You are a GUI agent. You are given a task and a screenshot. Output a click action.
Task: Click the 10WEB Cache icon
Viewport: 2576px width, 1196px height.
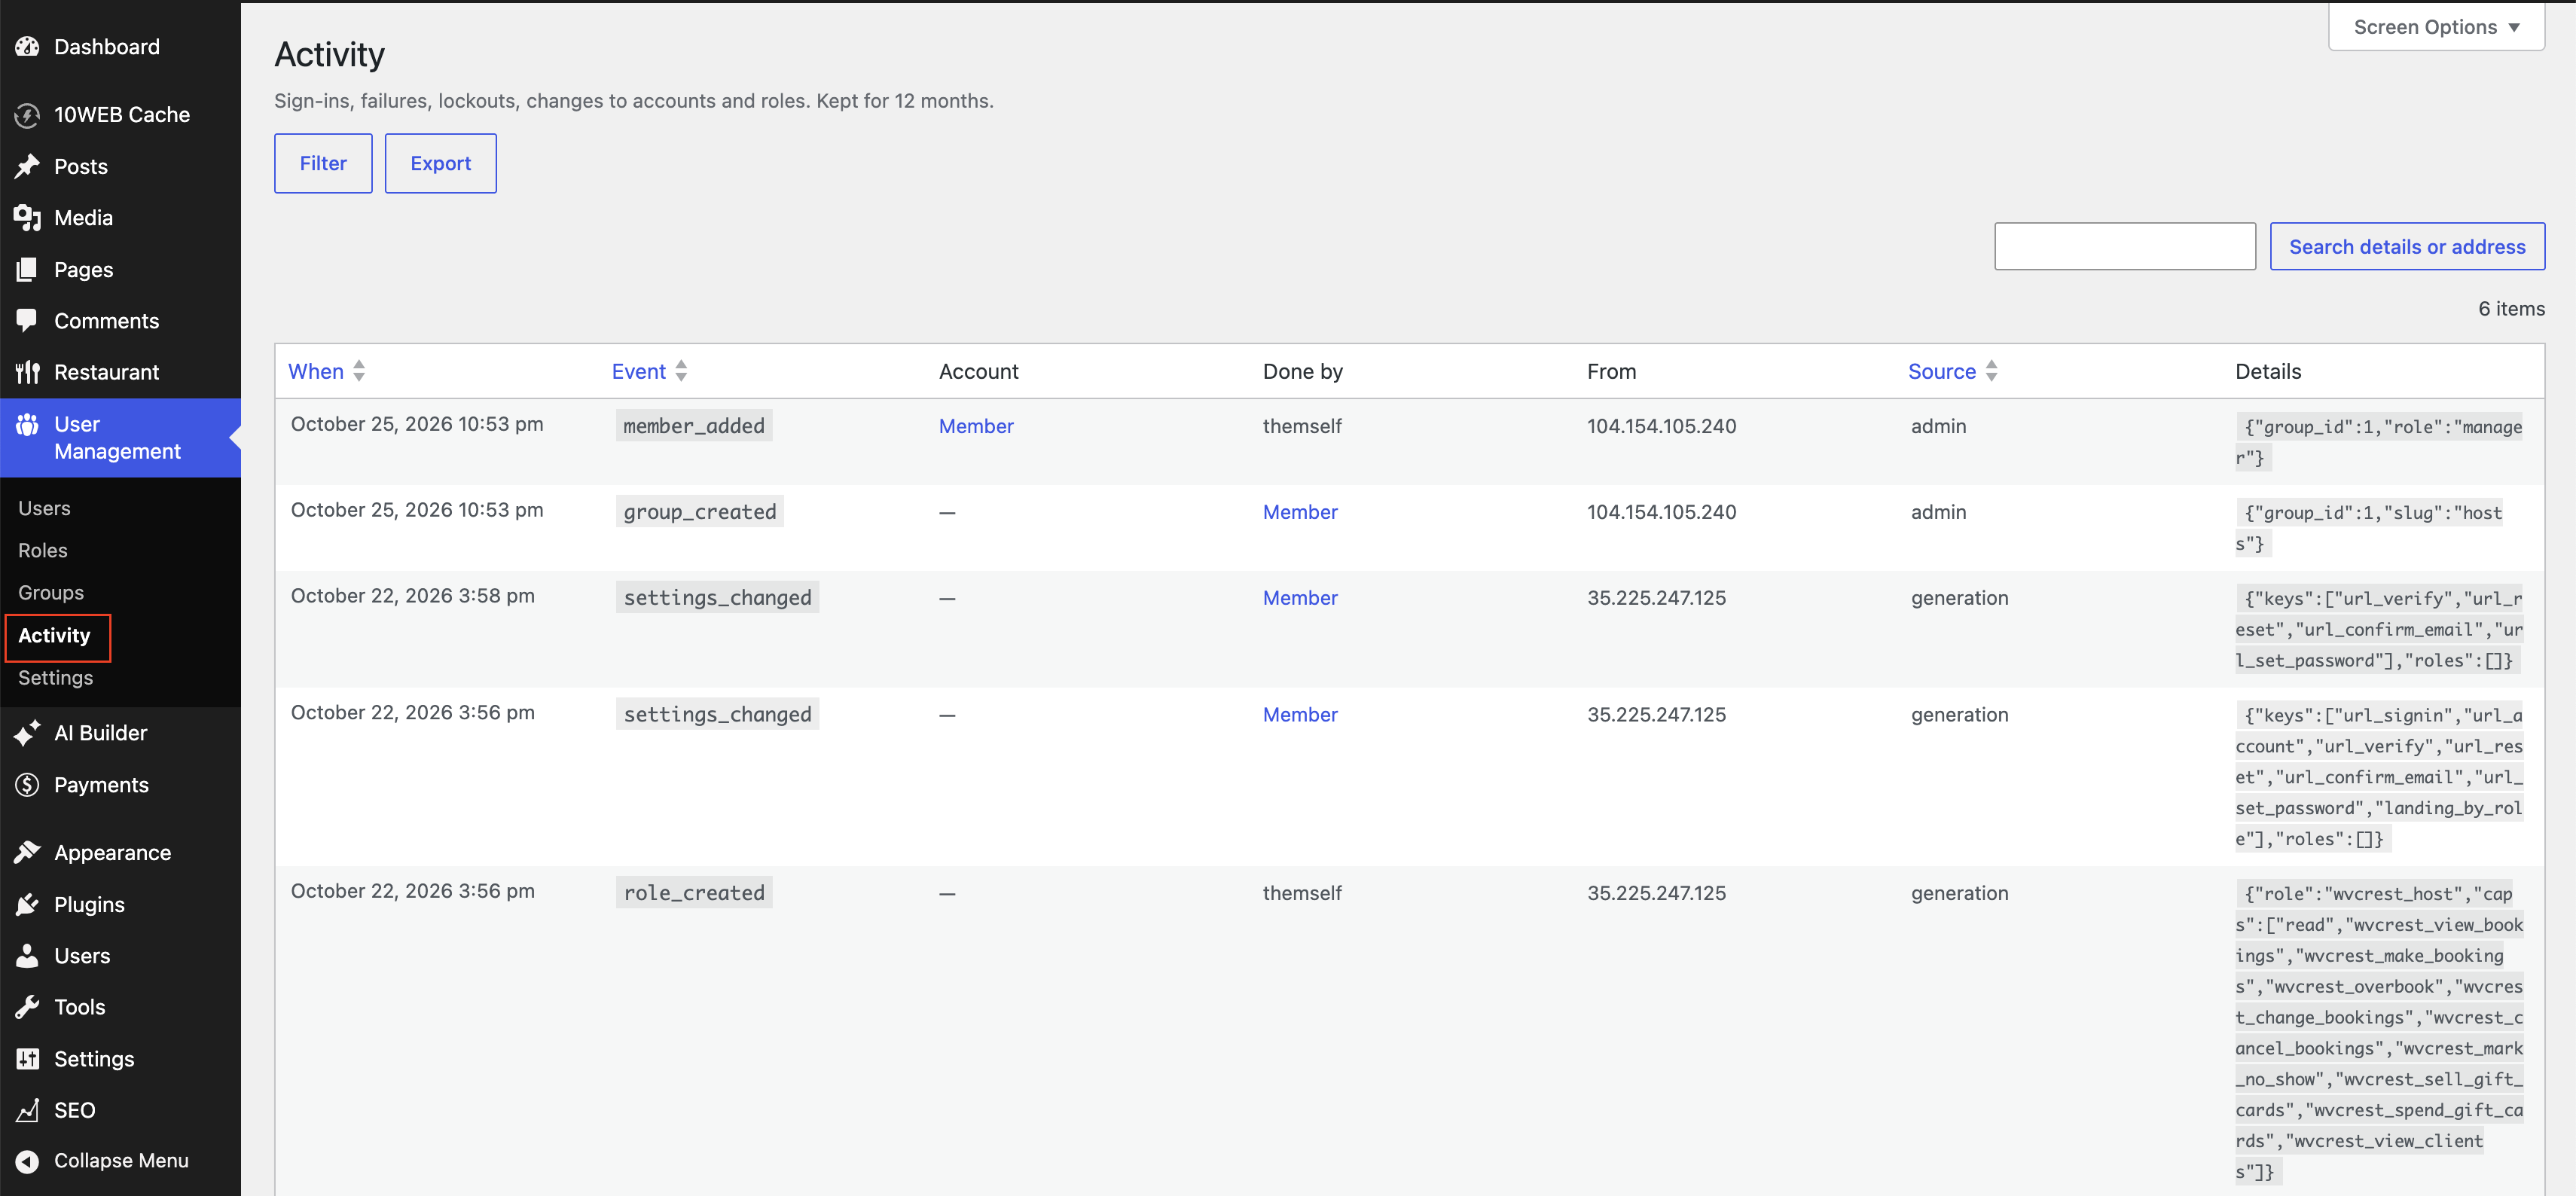pos(27,115)
